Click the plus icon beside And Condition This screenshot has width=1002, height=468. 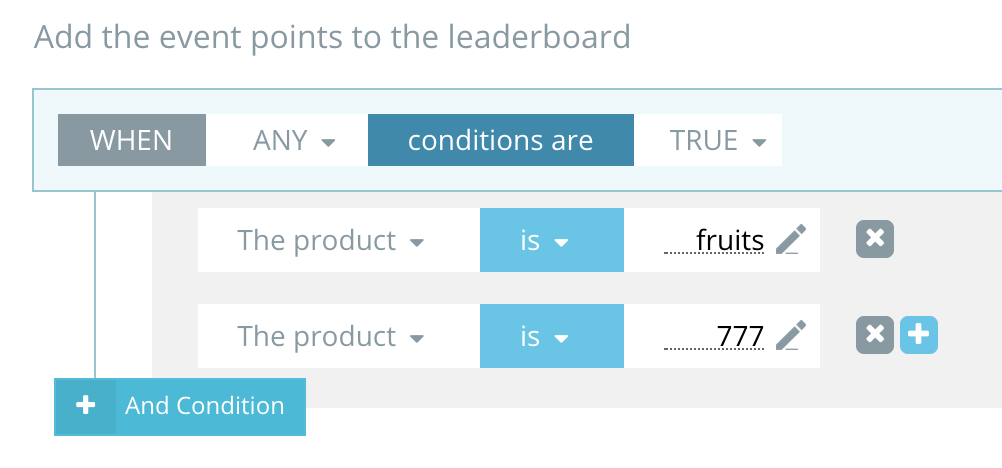(86, 406)
